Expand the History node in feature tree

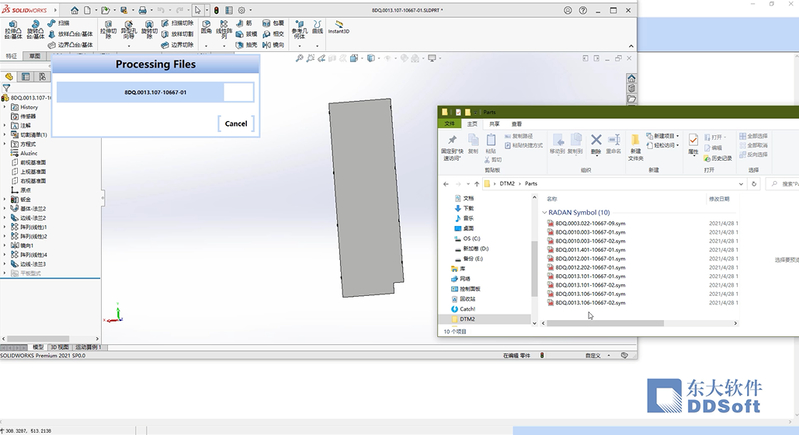[5, 107]
